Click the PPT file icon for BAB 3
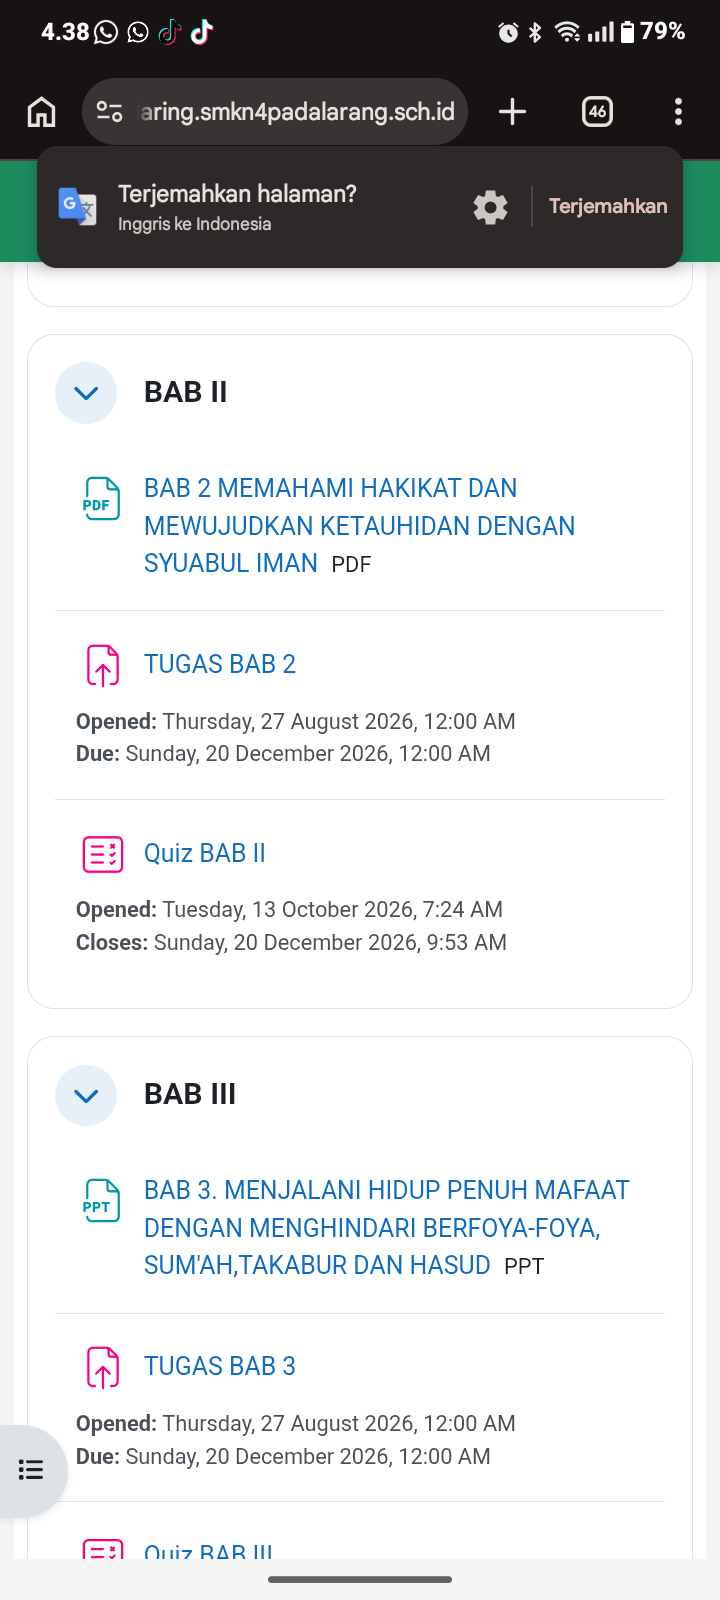The width and height of the screenshot is (720, 1600). pyautogui.click(x=101, y=1200)
